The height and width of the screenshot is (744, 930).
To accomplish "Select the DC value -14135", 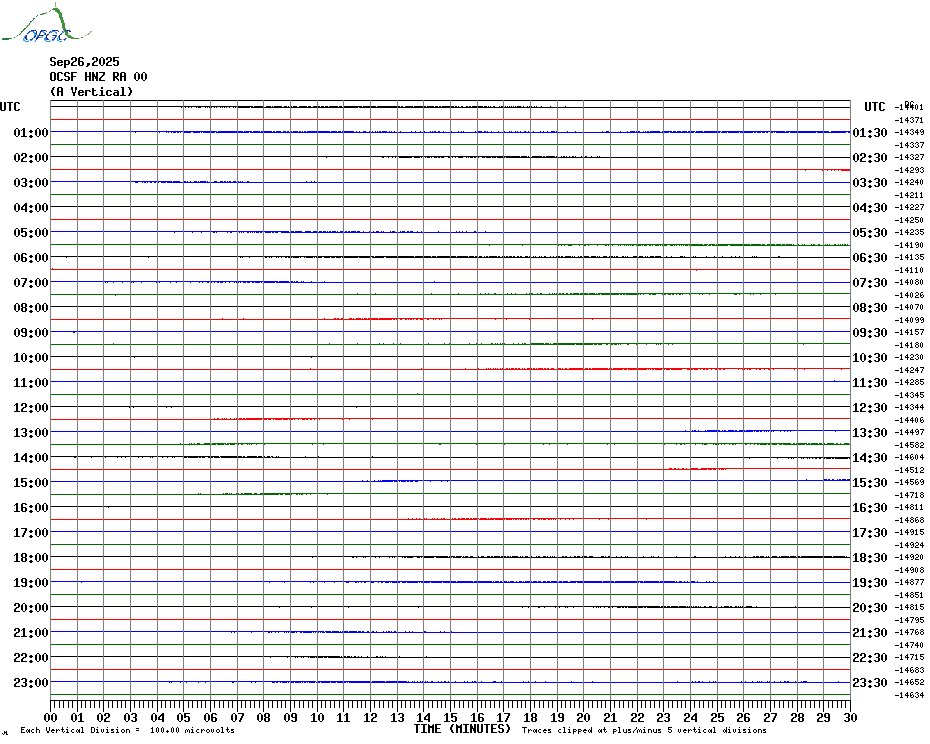I will (909, 257).
